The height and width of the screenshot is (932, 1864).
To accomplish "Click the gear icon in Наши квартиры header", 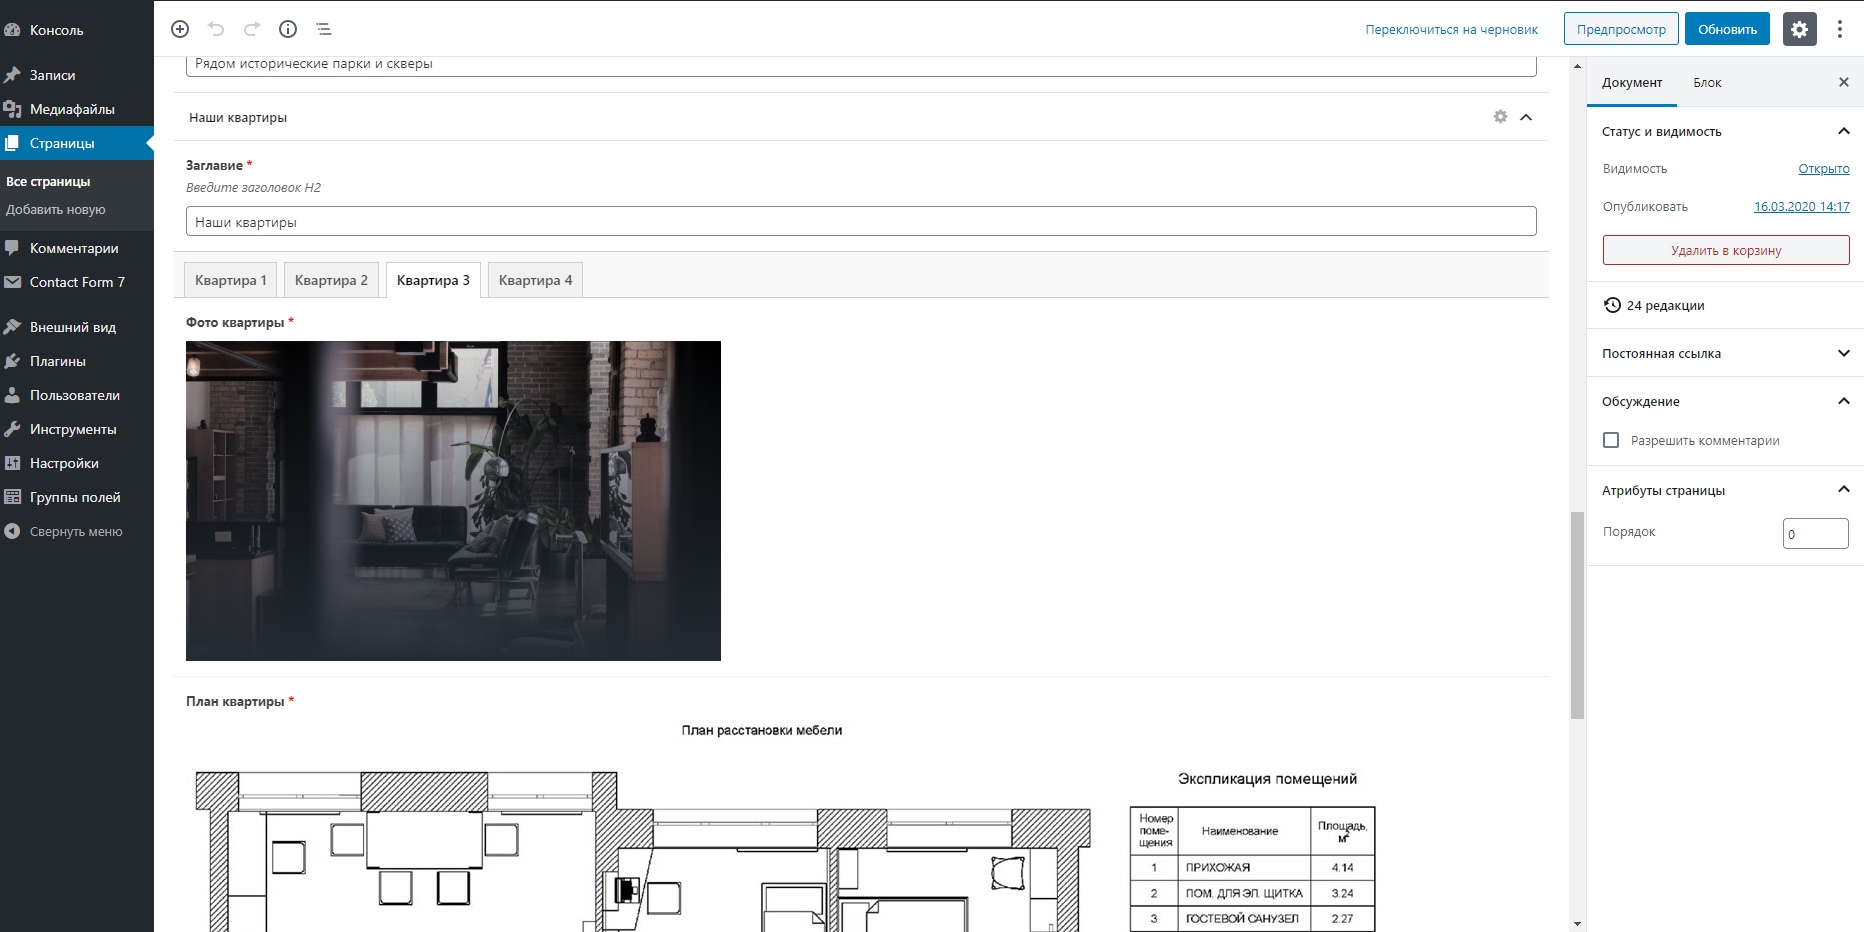I will coord(1500,117).
